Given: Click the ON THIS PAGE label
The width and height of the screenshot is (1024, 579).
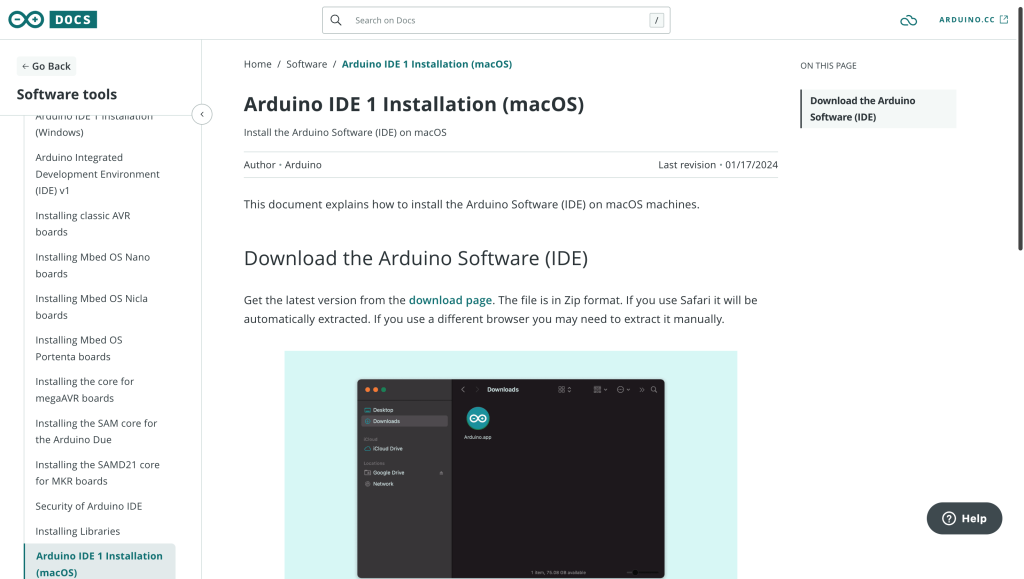Looking at the screenshot, I should click(x=828, y=65).
